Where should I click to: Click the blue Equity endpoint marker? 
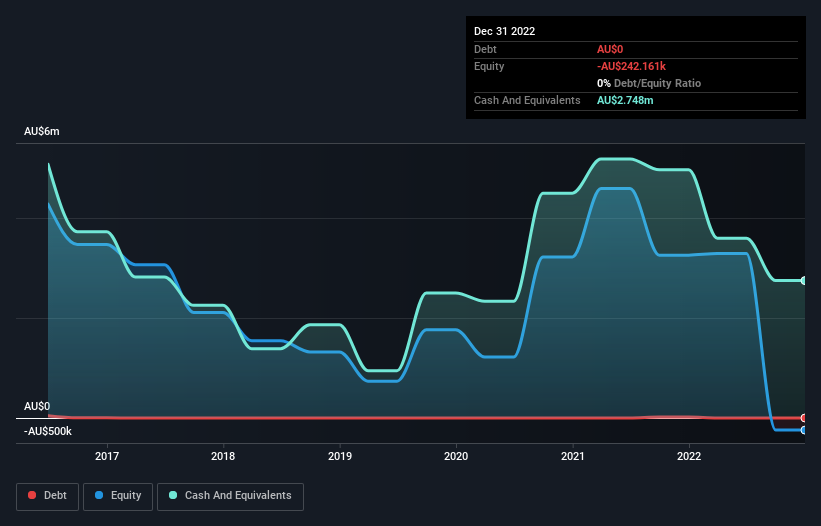(x=803, y=430)
